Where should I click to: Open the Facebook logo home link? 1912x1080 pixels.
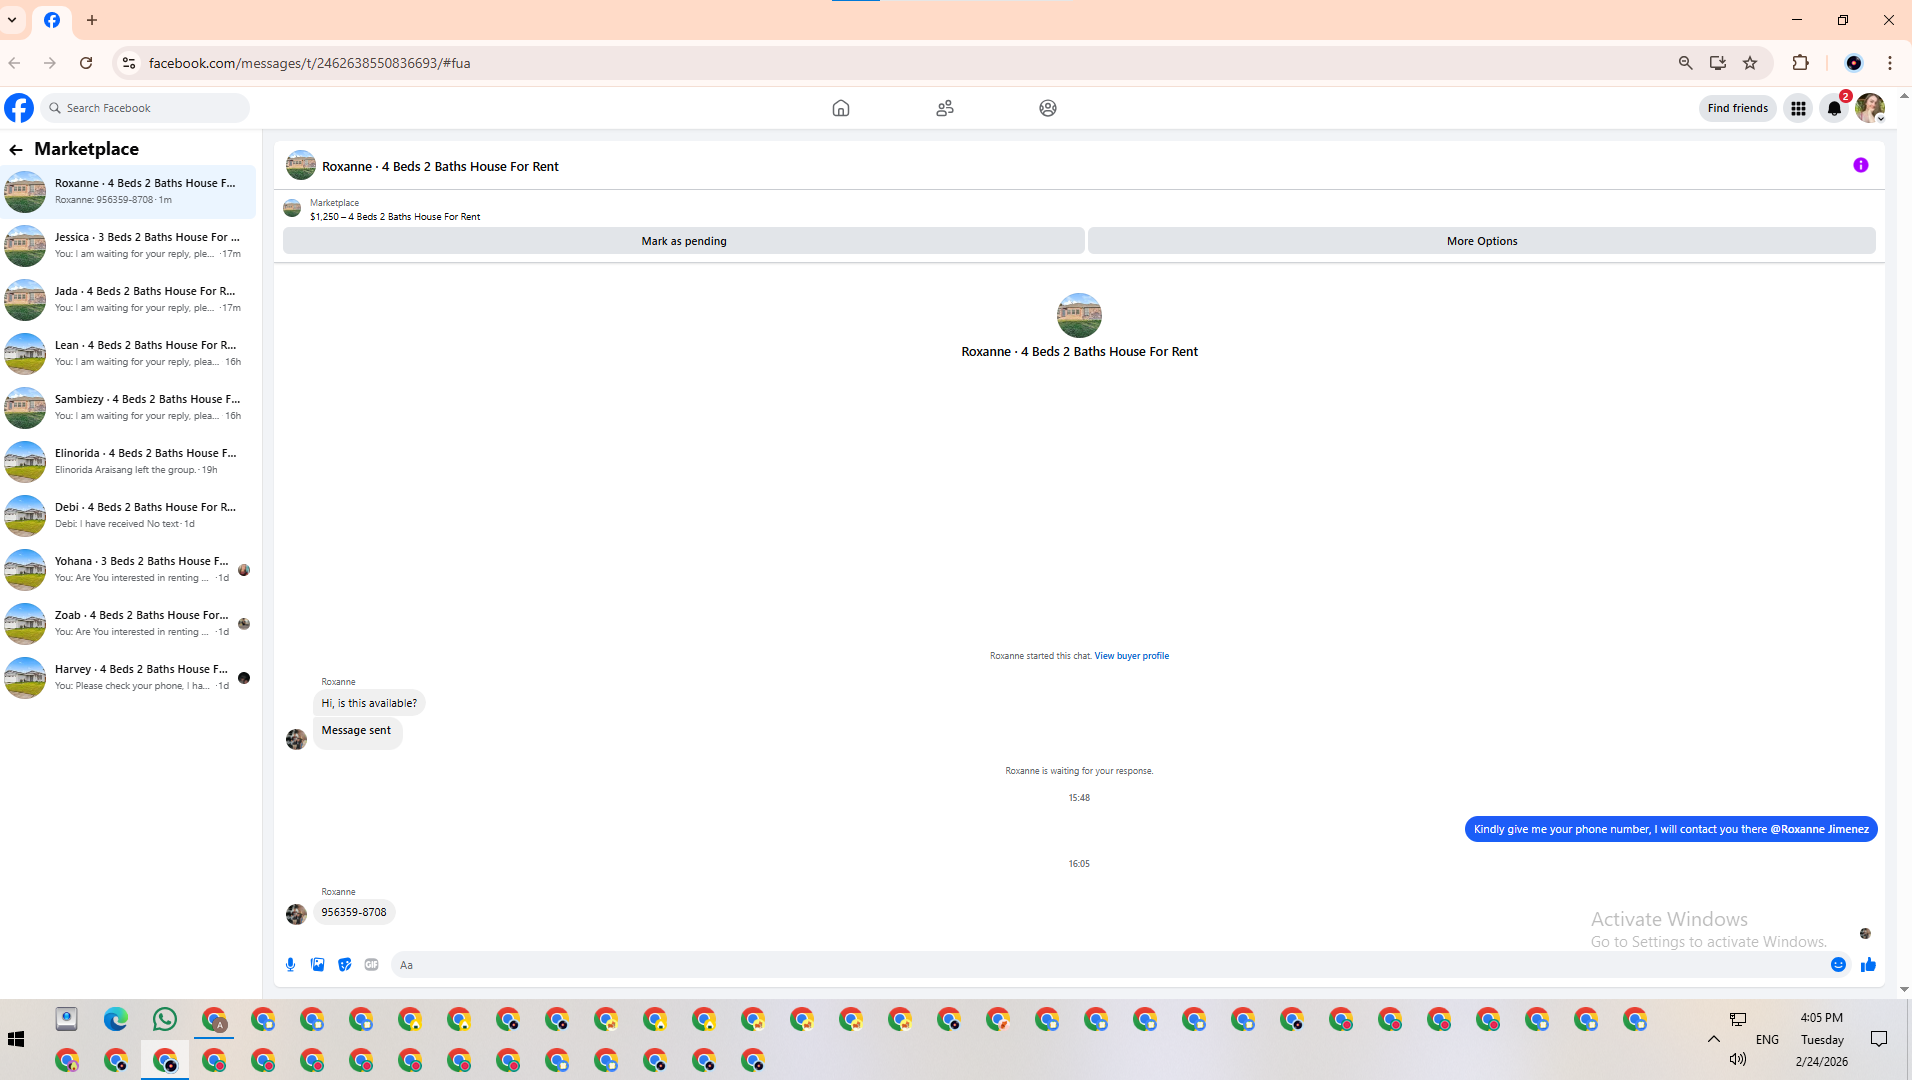pos(19,108)
